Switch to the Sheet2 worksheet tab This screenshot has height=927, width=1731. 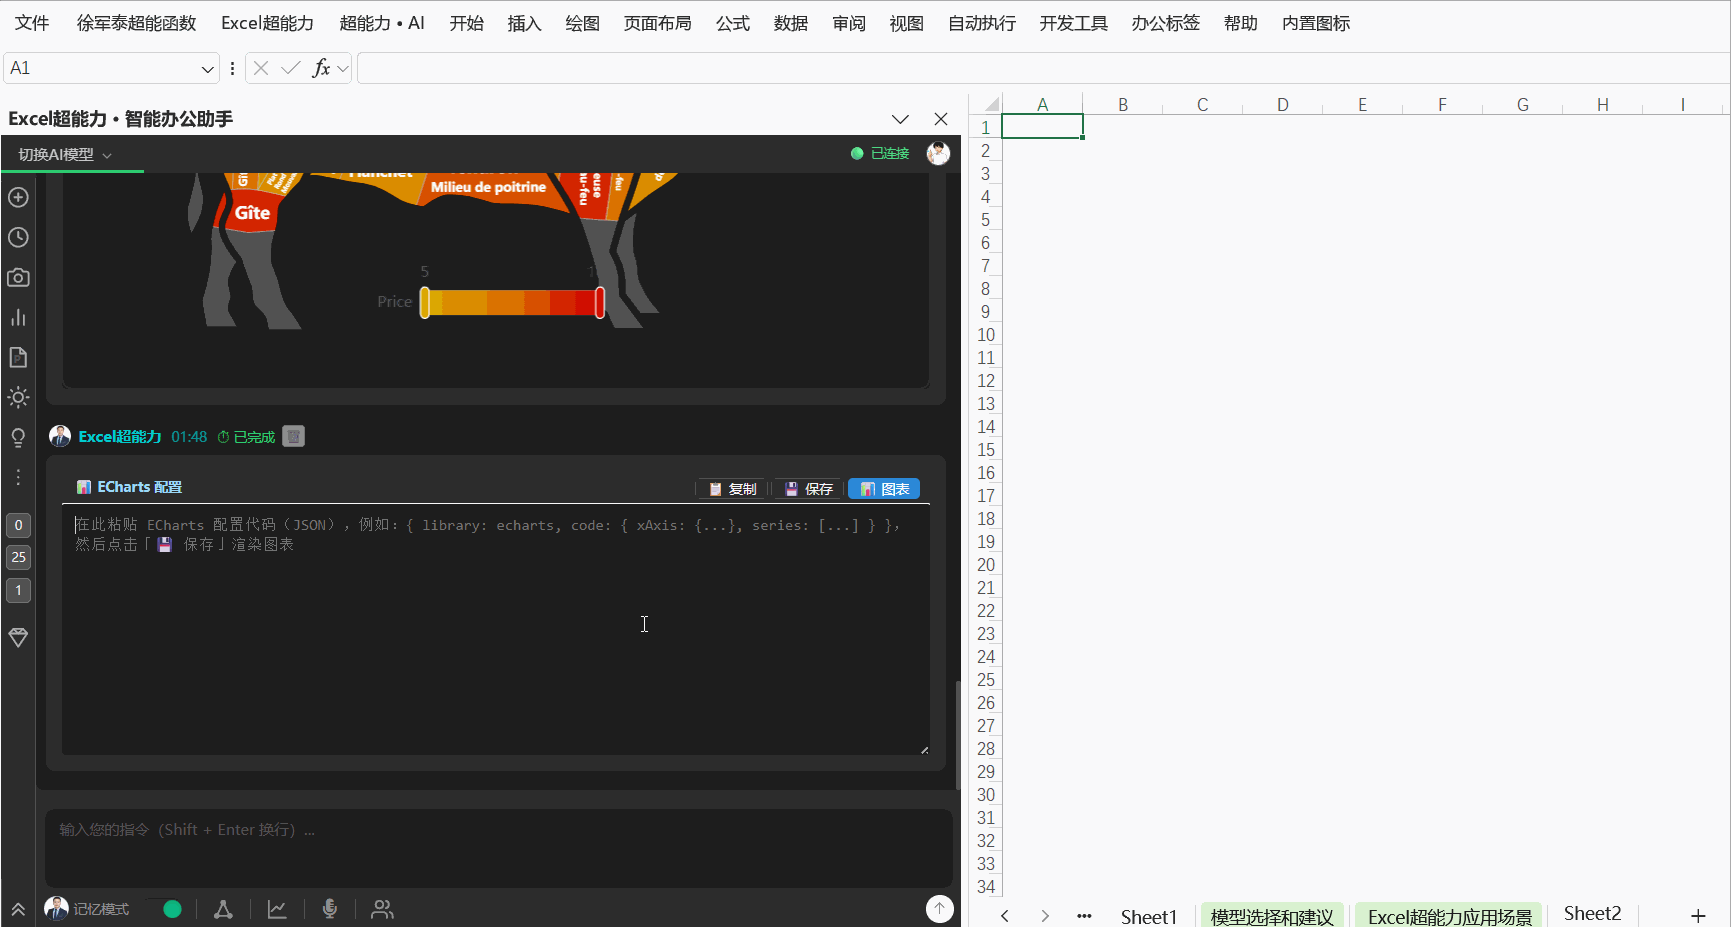coord(1592,914)
